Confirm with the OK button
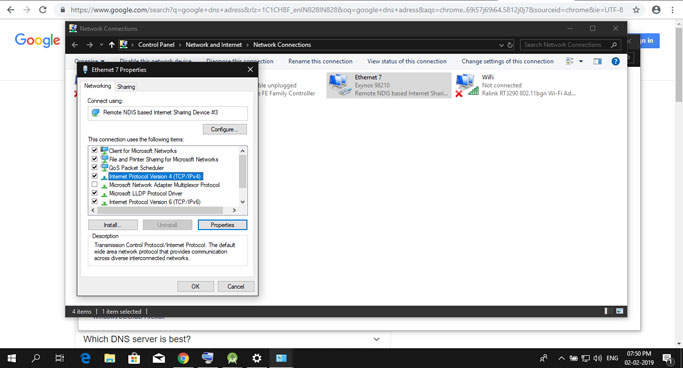Viewport: 683px width, 368px height. (195, 286)
